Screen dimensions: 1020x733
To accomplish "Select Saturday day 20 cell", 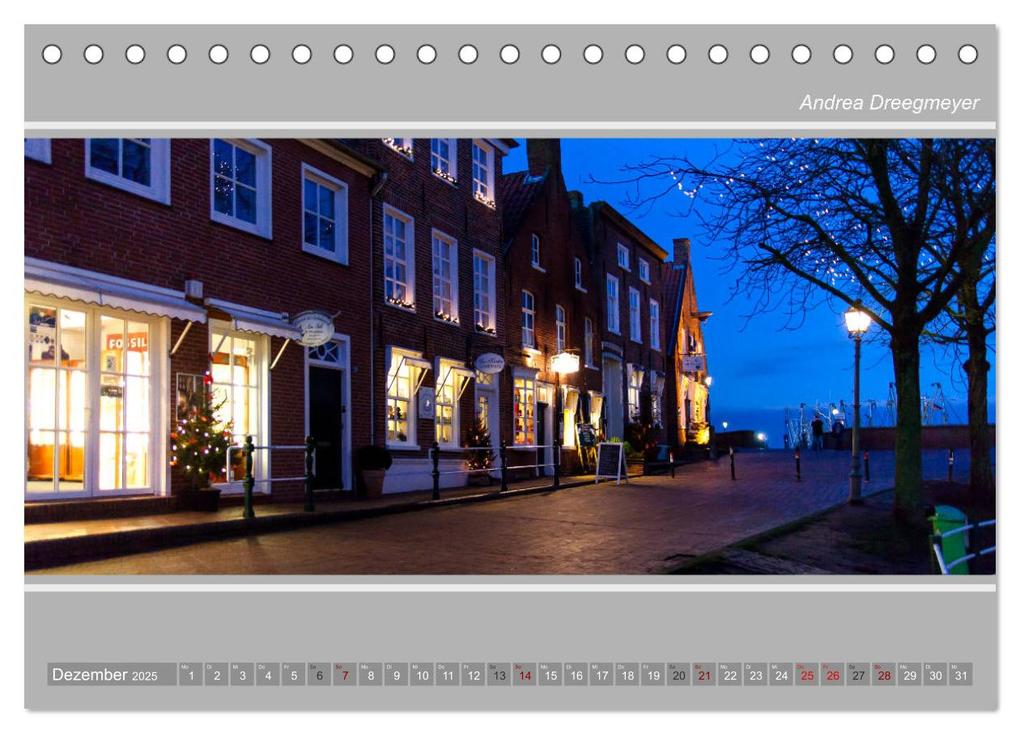I will (679, 674).
